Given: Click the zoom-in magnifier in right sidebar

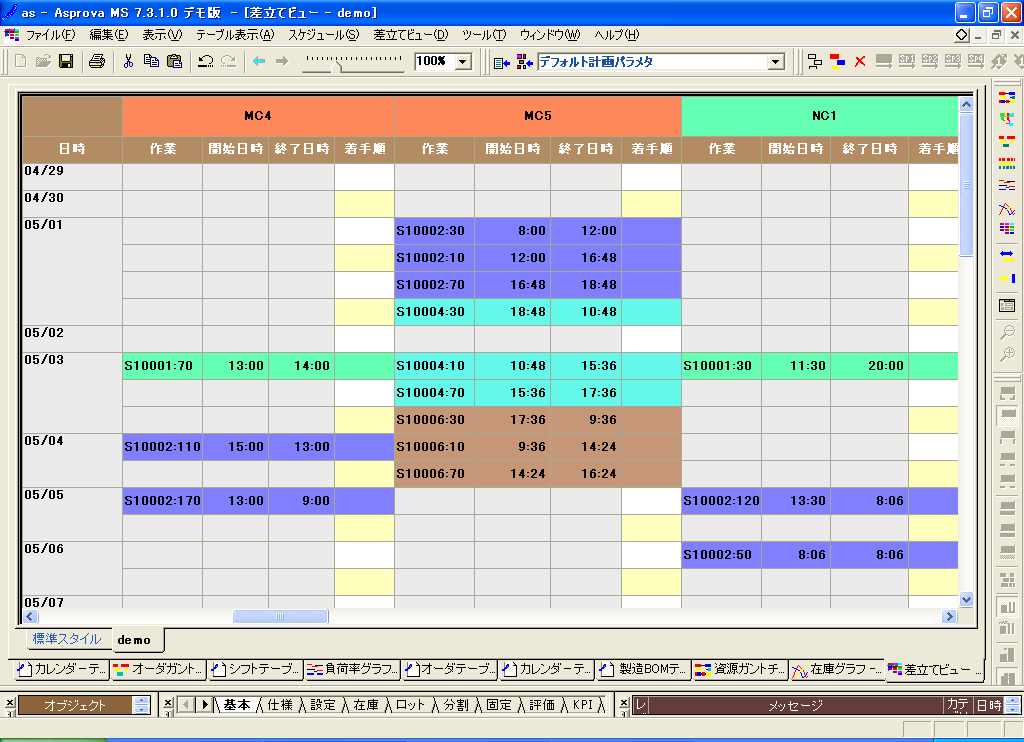Looking at the screenshot, I should point(1006,355).
